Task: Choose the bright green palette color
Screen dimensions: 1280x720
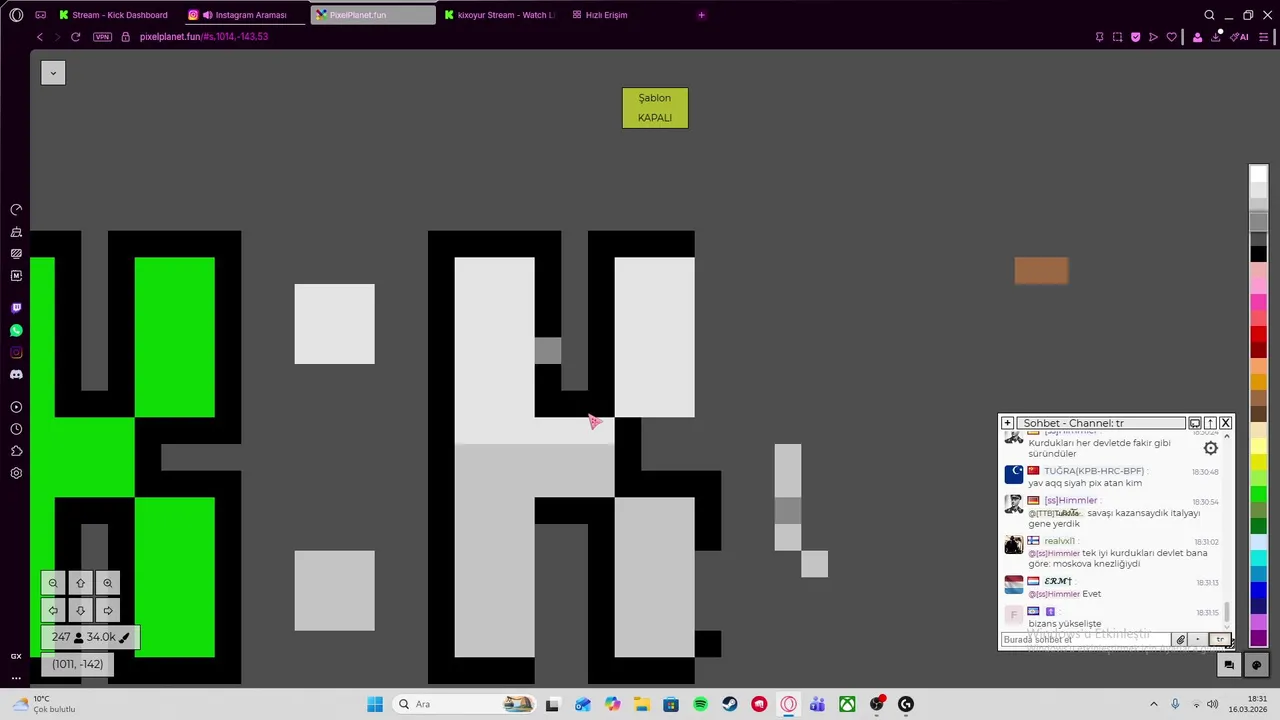Action: tap(1259, 495)
